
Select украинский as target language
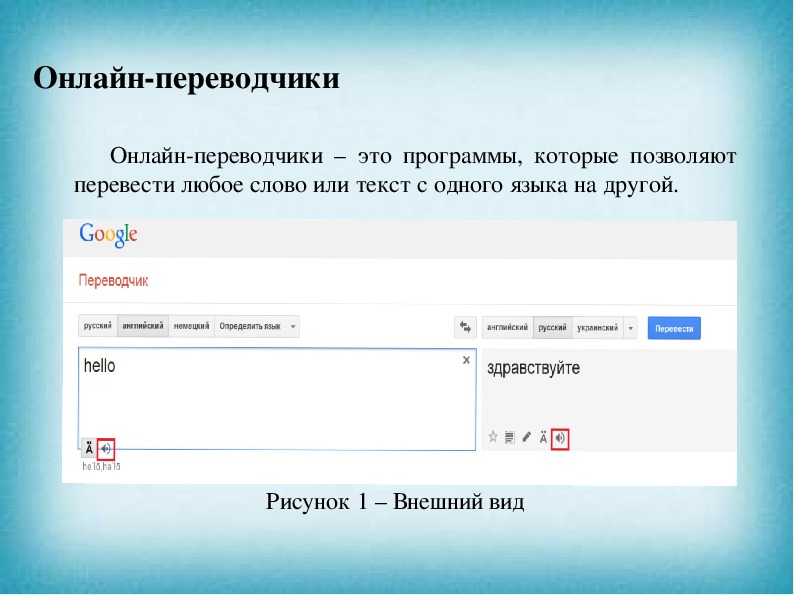[x=598, y=328]
